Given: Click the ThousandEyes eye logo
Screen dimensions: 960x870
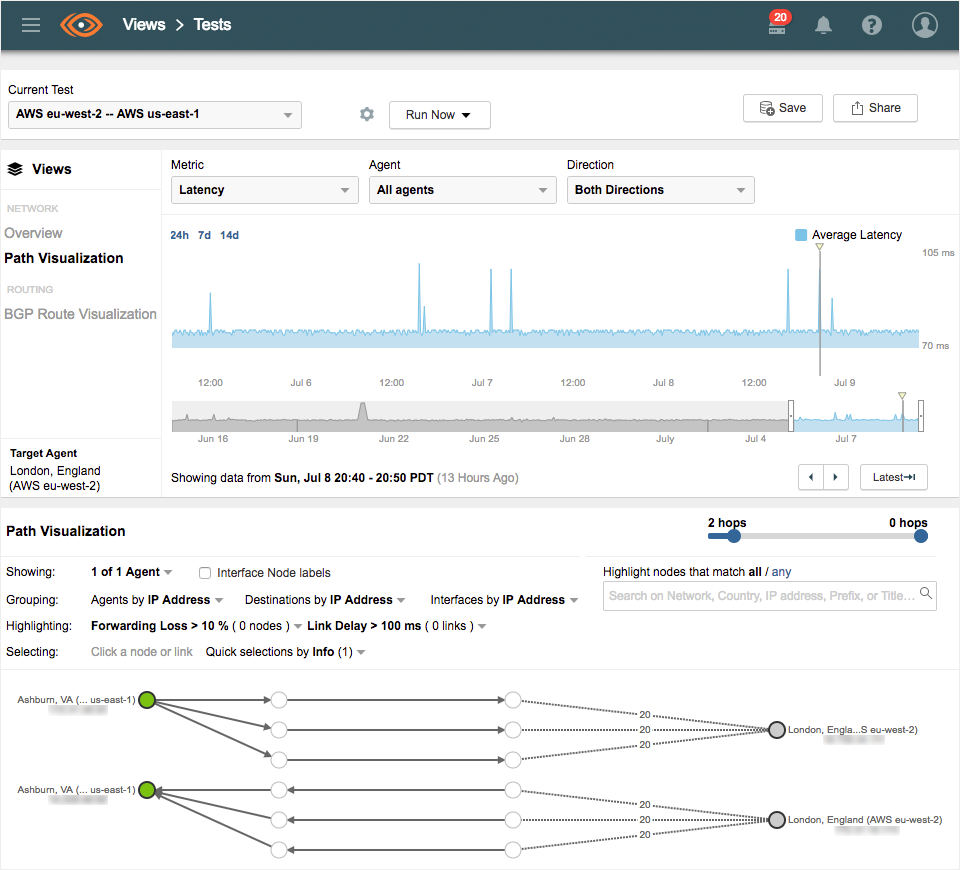Looking at the screenshot, I should 82,25.
